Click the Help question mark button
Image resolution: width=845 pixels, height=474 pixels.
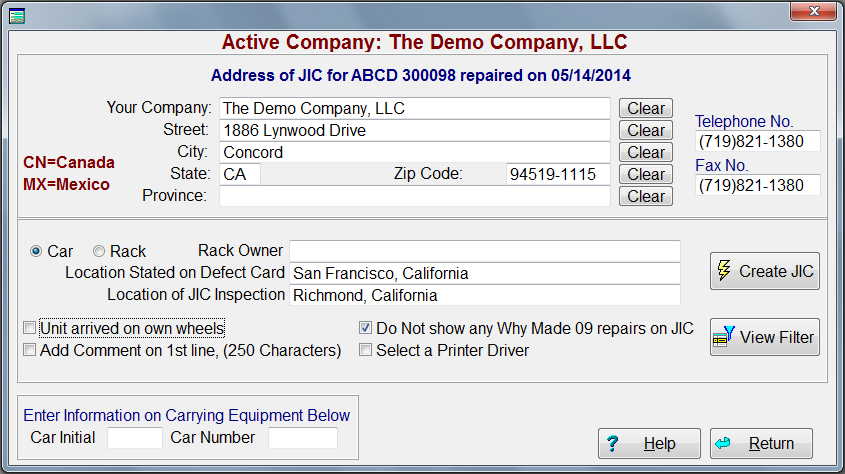tap(649, 443)
